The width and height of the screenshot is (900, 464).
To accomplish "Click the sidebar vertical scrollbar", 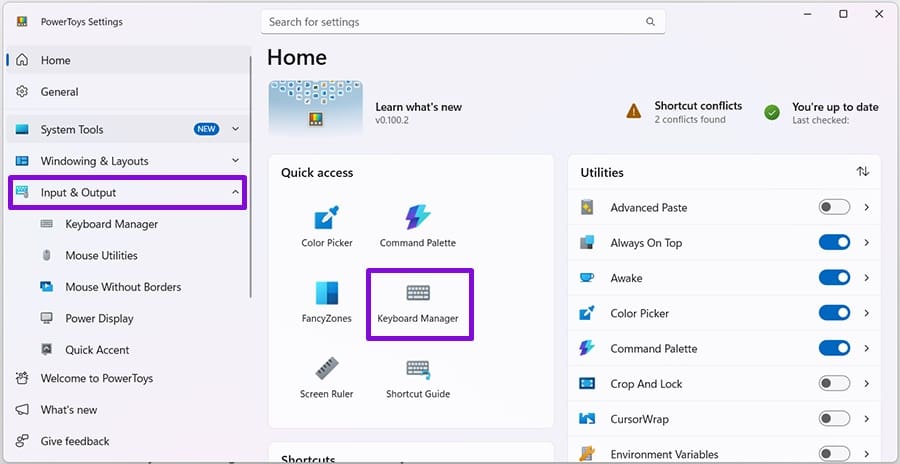I will 250,177.
